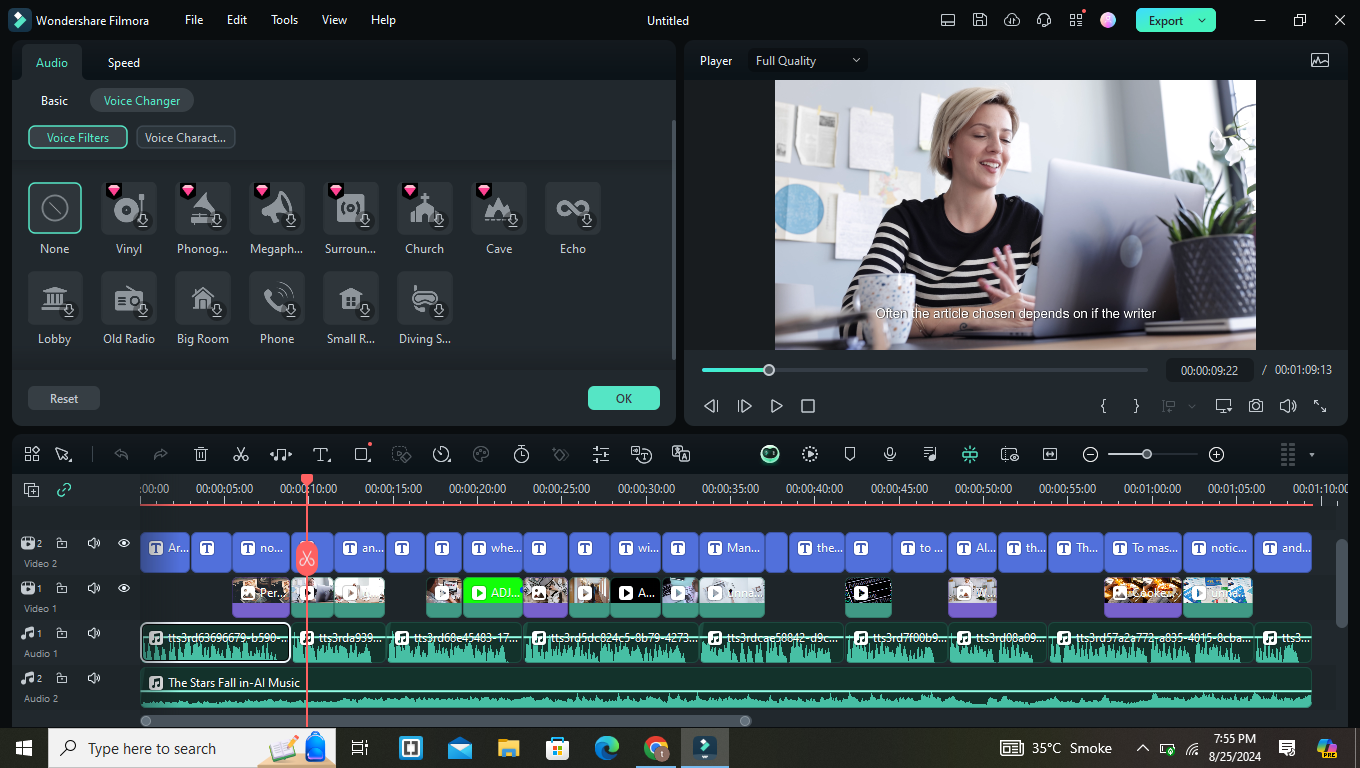Image resolution: width=1360 pixels, height=768 pixels.
Task: Click the OK button
Action: click(x=624, y=398)
